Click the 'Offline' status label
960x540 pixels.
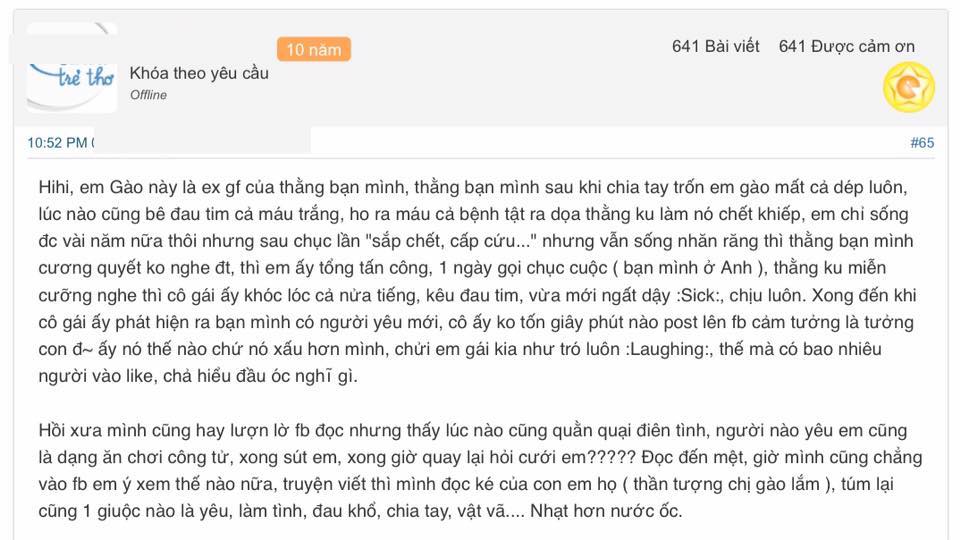pyautogui.click(x=148, y=95)
